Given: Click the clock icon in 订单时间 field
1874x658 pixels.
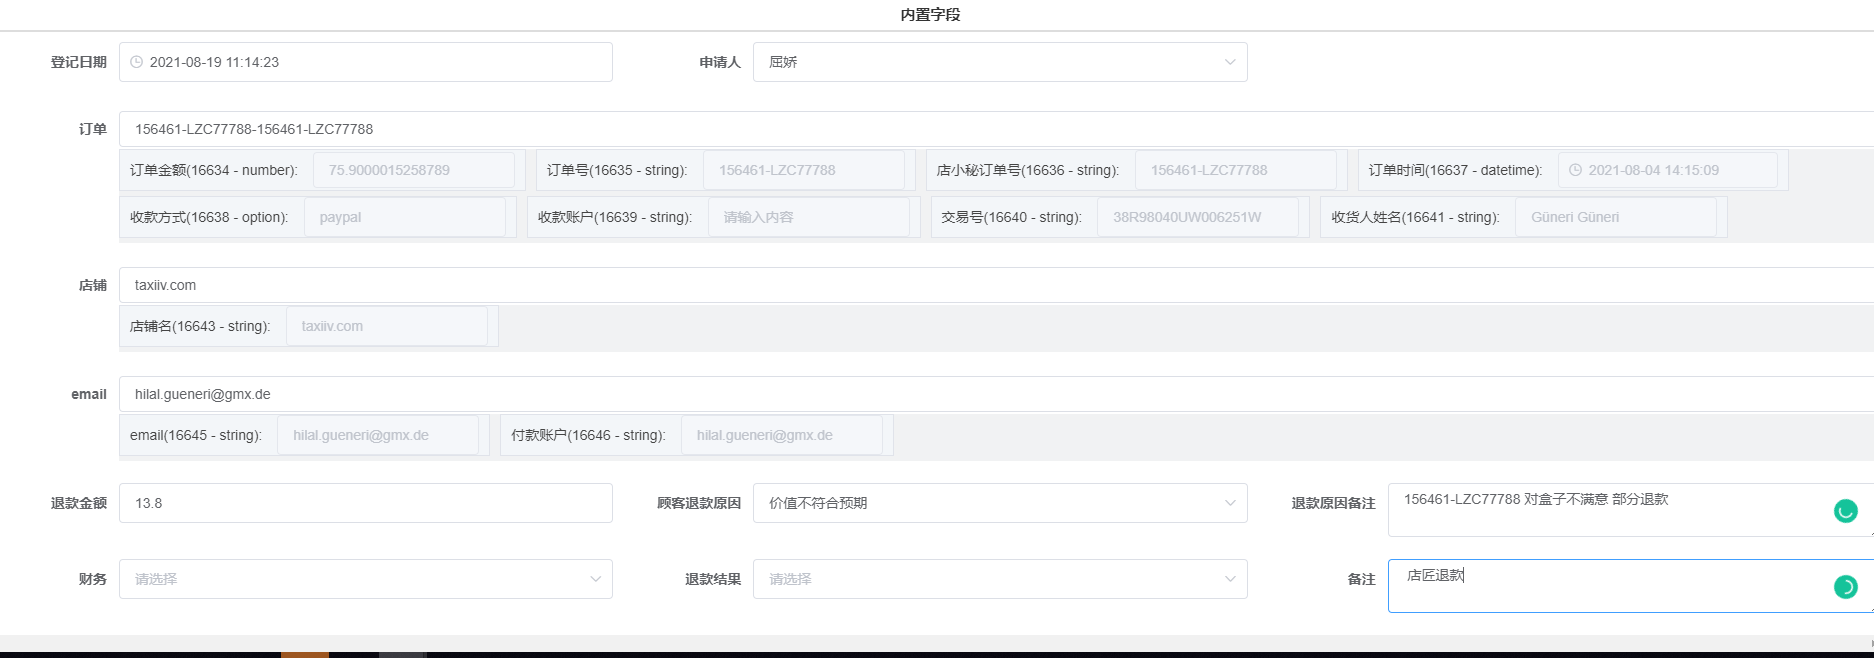Looking at the screenshot, I should tap(1575, 170).
